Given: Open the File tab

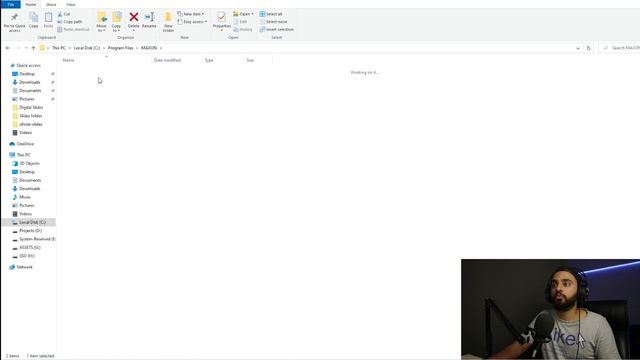Looking at the screenshot, I should pos(11,4).
